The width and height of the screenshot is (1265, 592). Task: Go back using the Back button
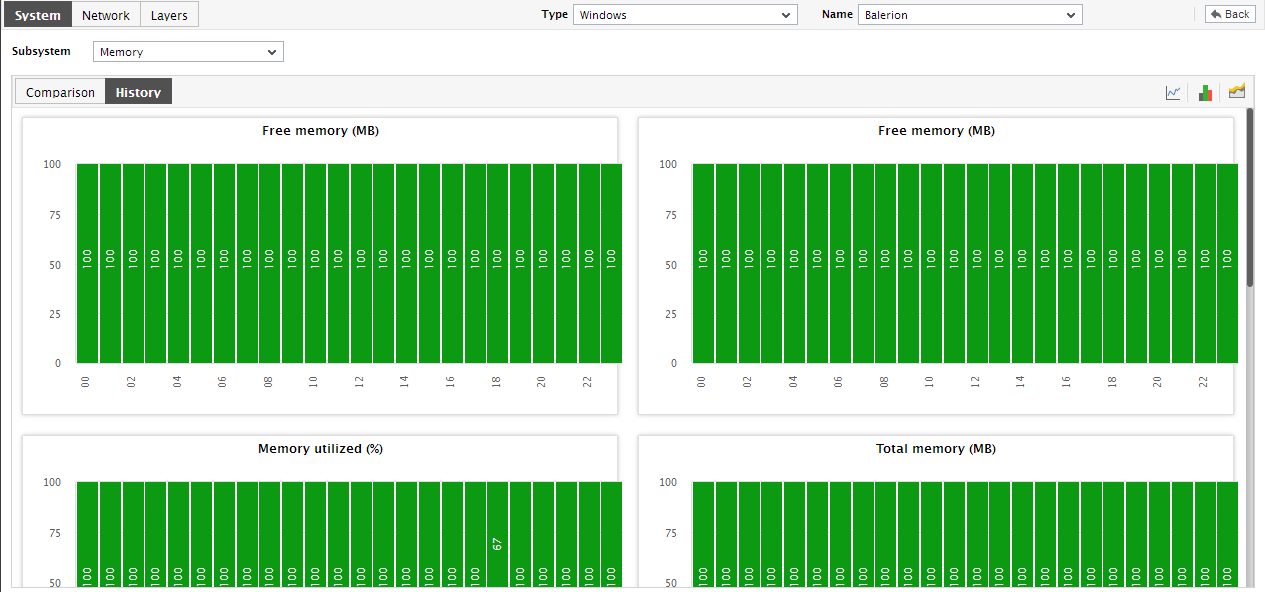1230,14
